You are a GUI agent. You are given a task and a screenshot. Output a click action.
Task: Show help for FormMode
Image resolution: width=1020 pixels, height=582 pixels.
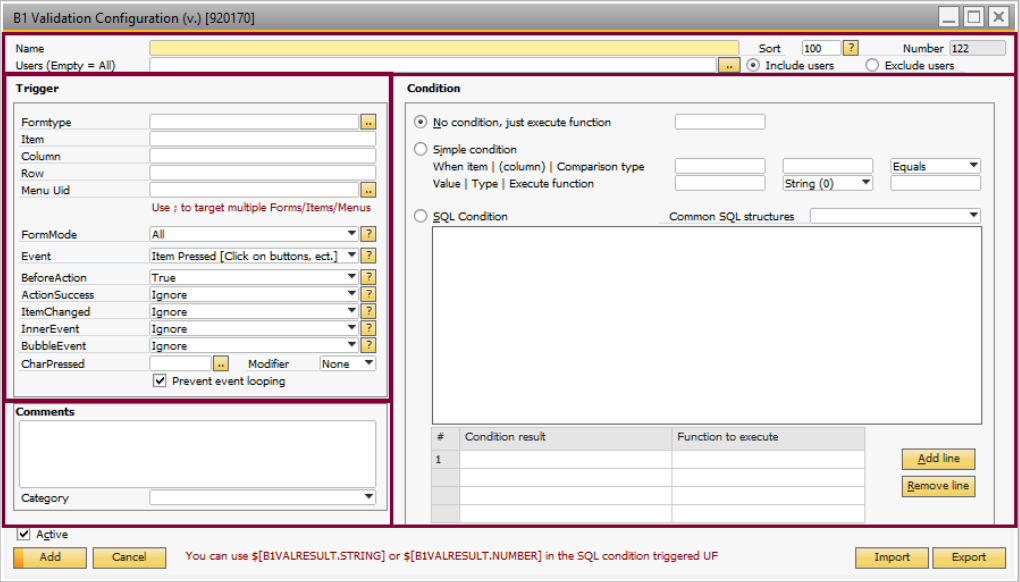pyautogui.click(x=368, y=234)
